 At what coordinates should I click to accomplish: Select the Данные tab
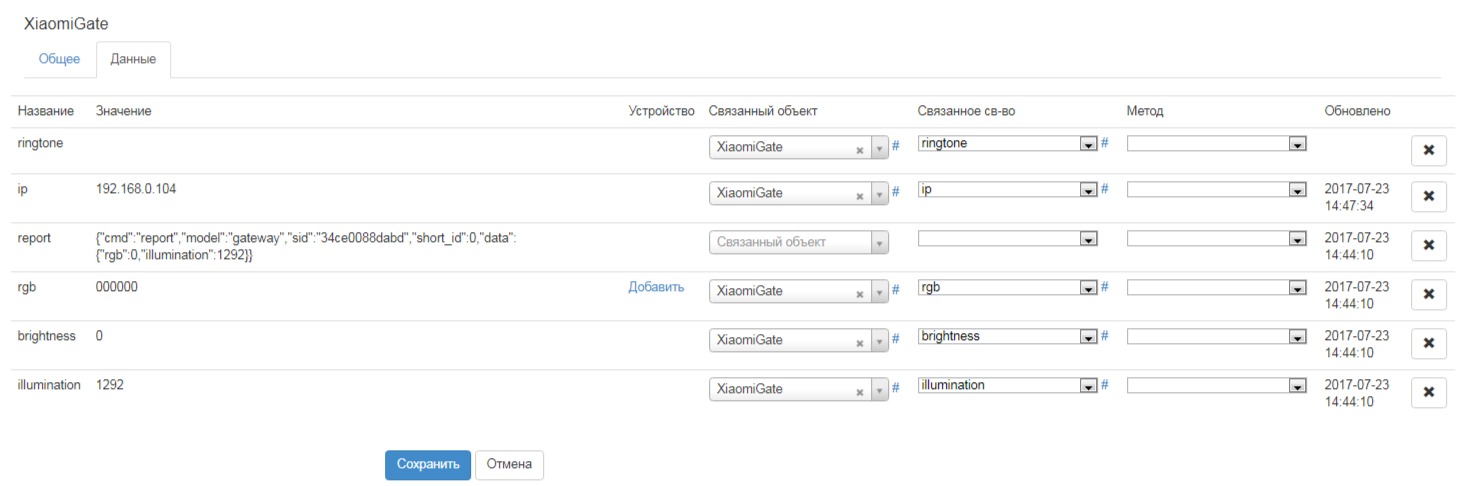[x=133, y=59]
